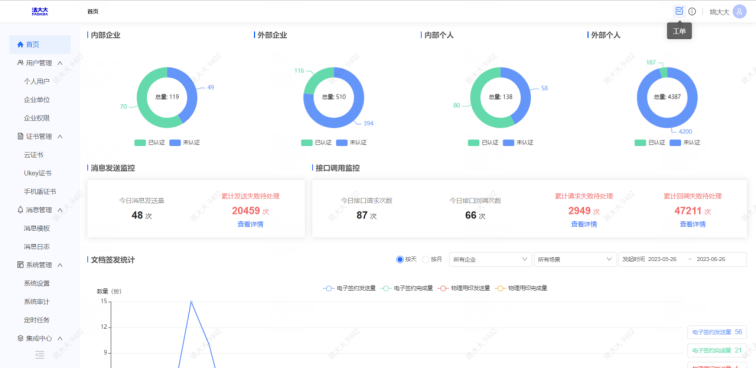756x368 pixels.
Task: Click the Fadada logo
Action: [x=40, y=12]
